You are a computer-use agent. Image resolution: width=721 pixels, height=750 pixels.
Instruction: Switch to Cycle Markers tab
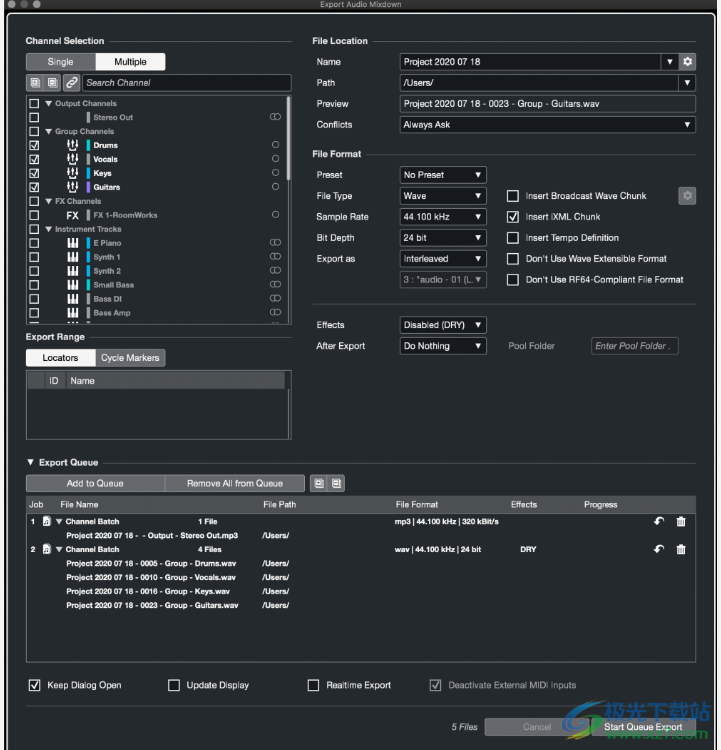(130, 358)
